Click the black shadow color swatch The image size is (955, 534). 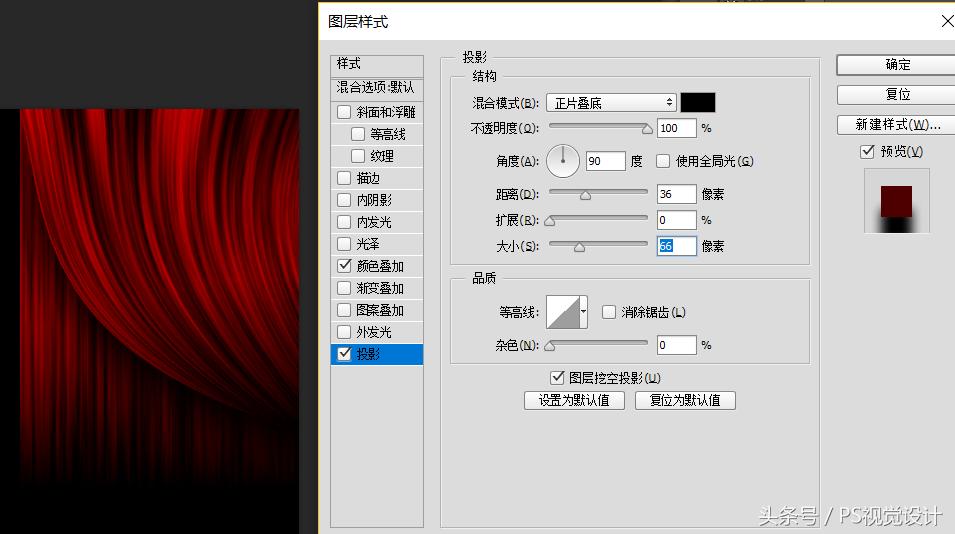698,102
